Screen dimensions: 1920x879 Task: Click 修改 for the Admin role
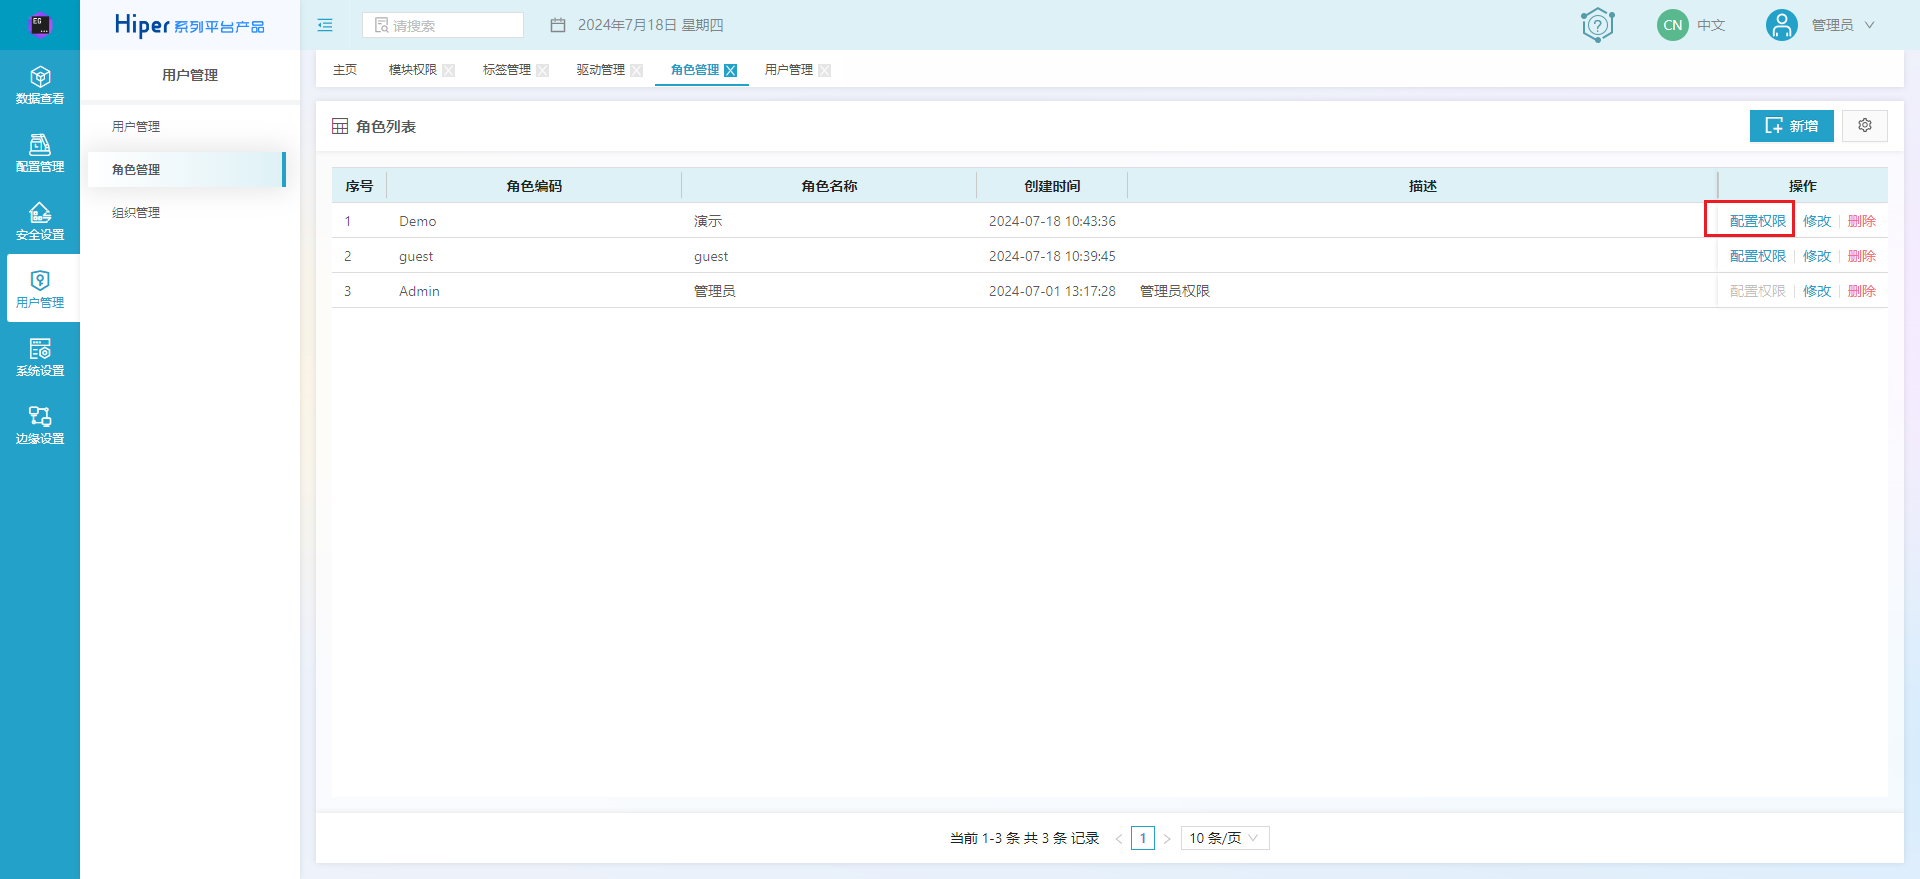(x=1816, y=291)
